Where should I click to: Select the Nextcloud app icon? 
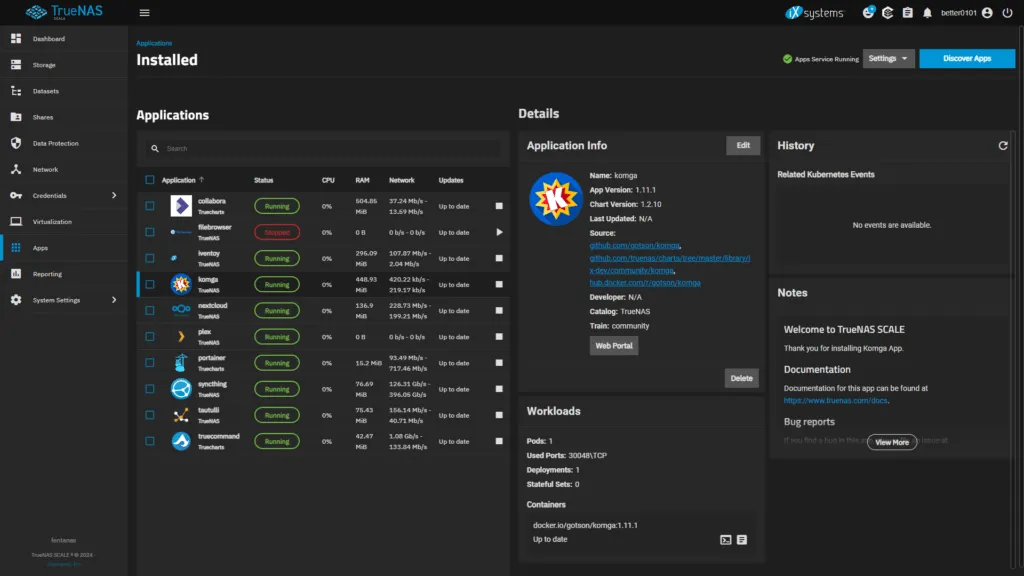click(x=180, y=310)
